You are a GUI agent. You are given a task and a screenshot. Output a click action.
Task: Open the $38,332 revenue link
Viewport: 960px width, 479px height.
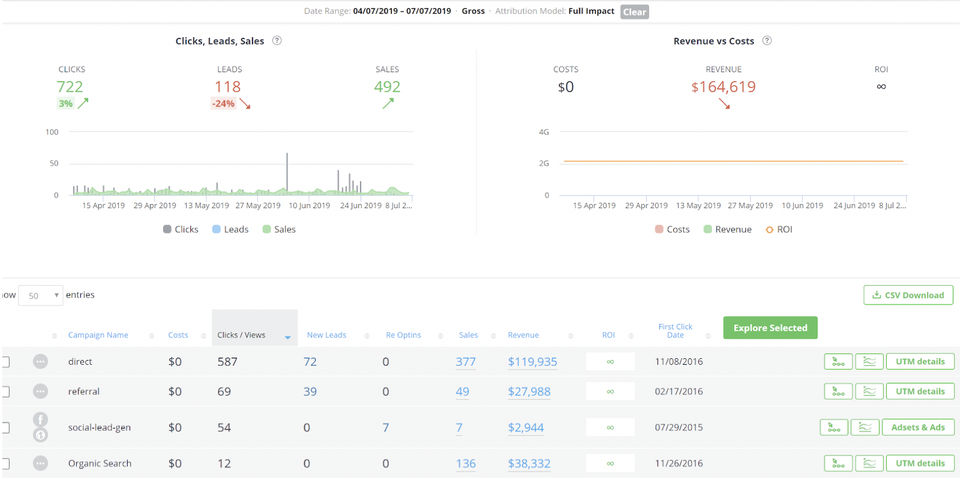coord(529,464)
